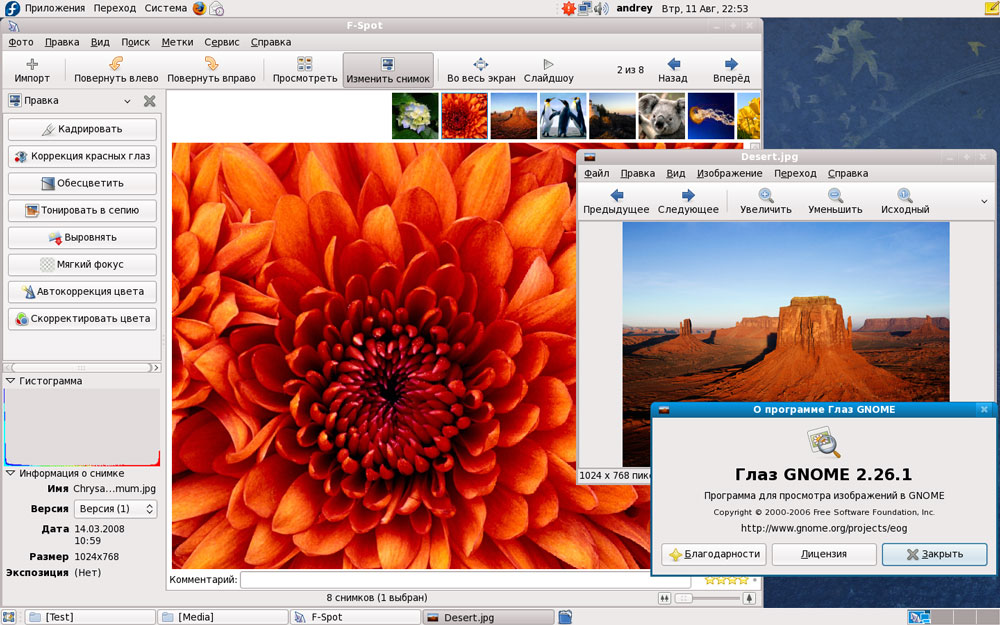Switch to Просмотреть browse mode
The height and width of the screenshot is (625, 1000).
(305, 70)
